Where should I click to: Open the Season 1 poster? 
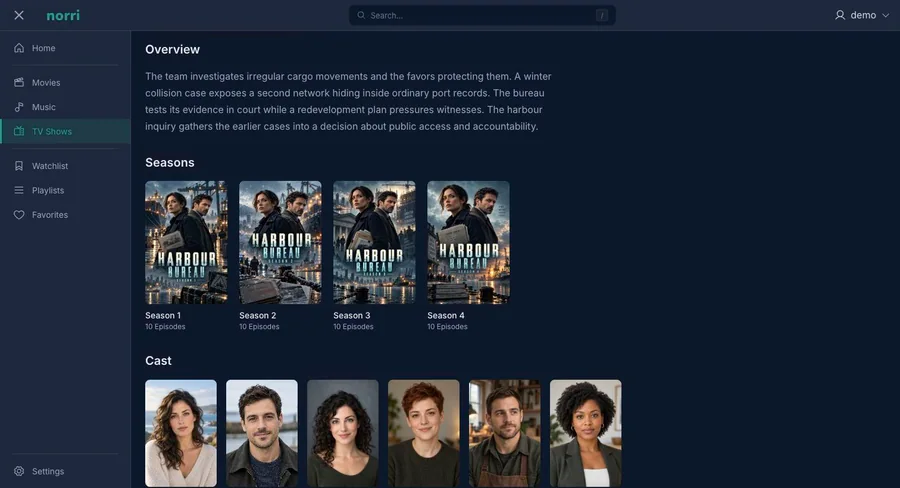[x=186, y=242]
